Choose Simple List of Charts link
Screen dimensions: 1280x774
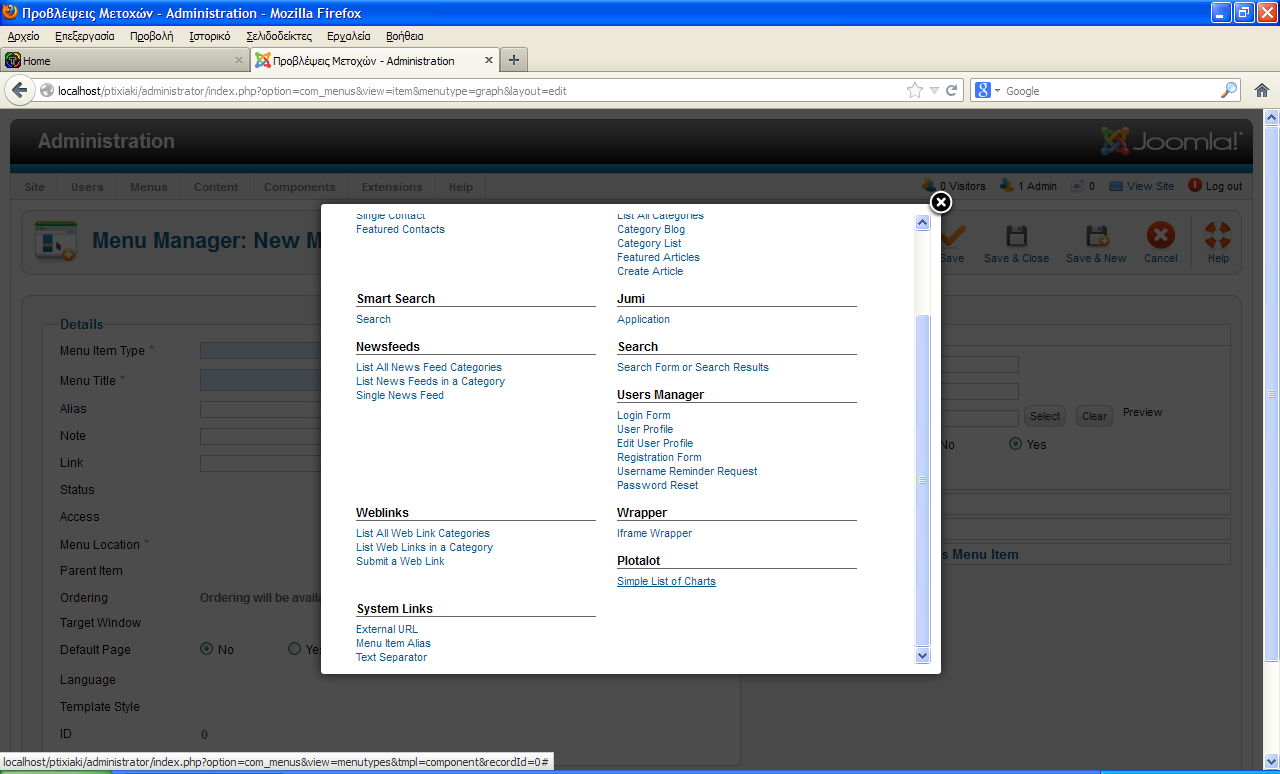click(666, 581)
